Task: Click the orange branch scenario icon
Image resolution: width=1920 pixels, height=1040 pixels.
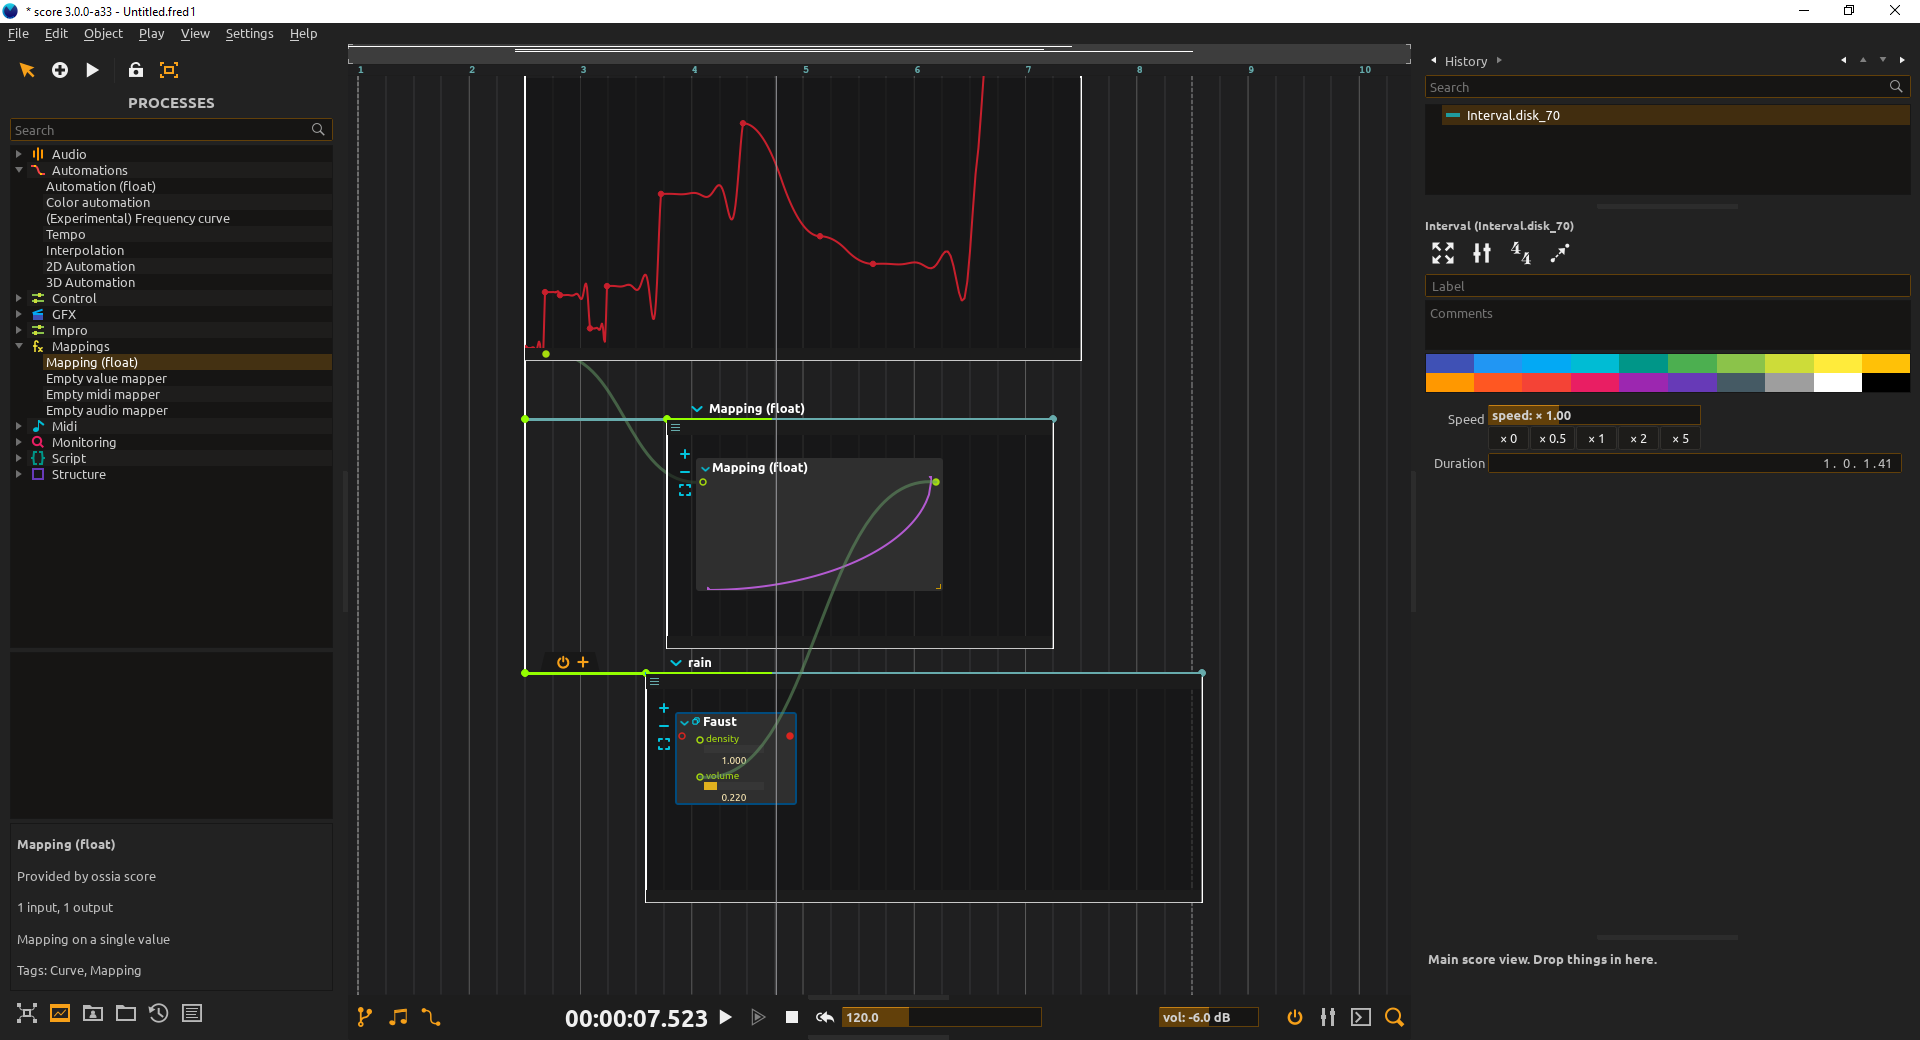Action: coord(365,1017)
